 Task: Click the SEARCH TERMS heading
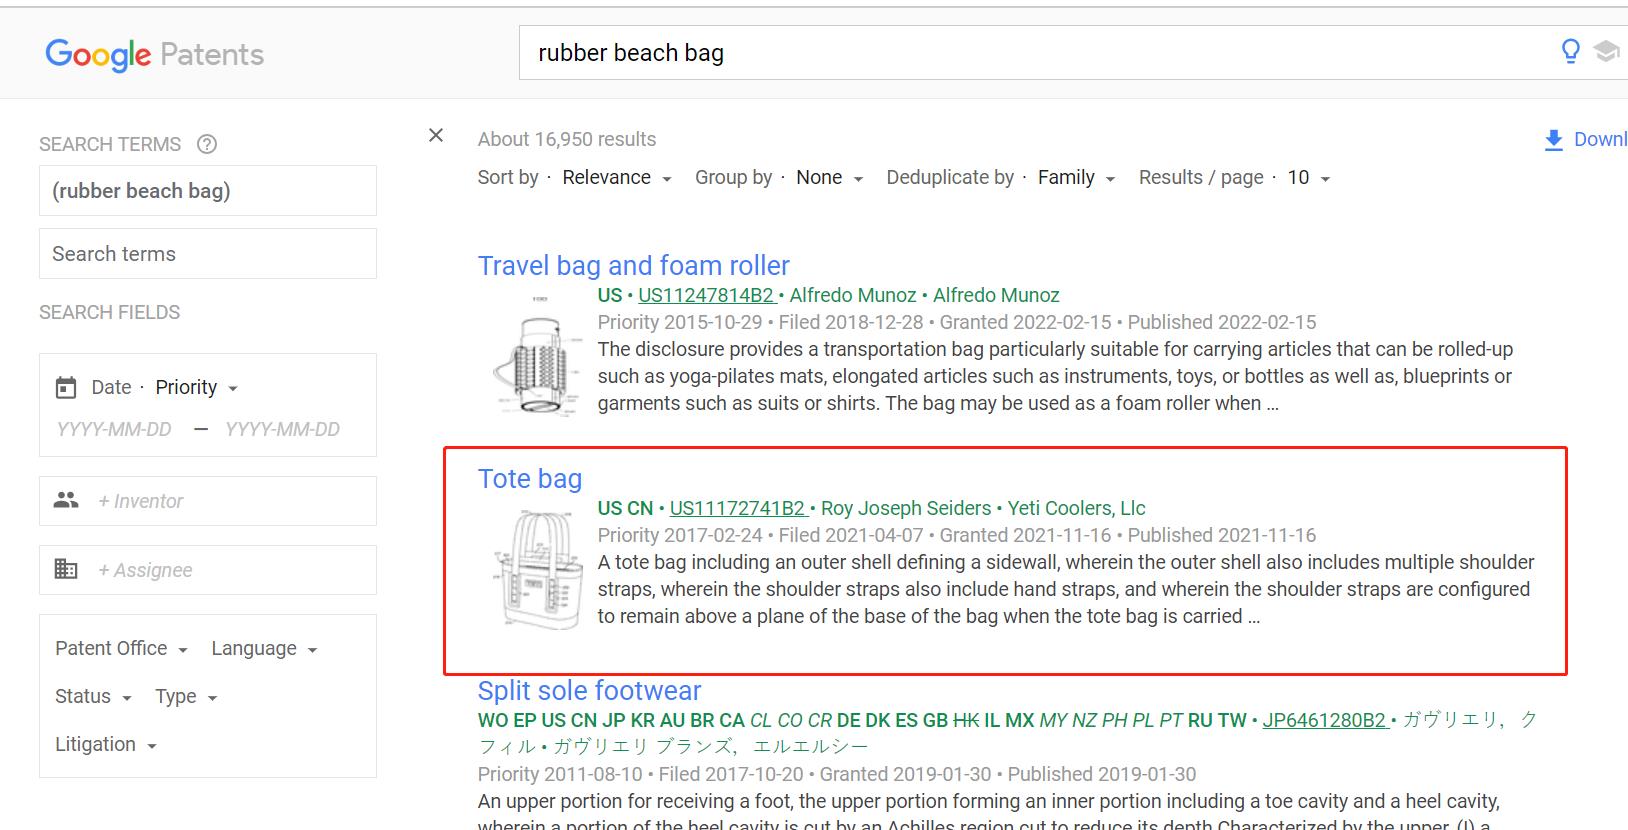[x=110, y=144]
